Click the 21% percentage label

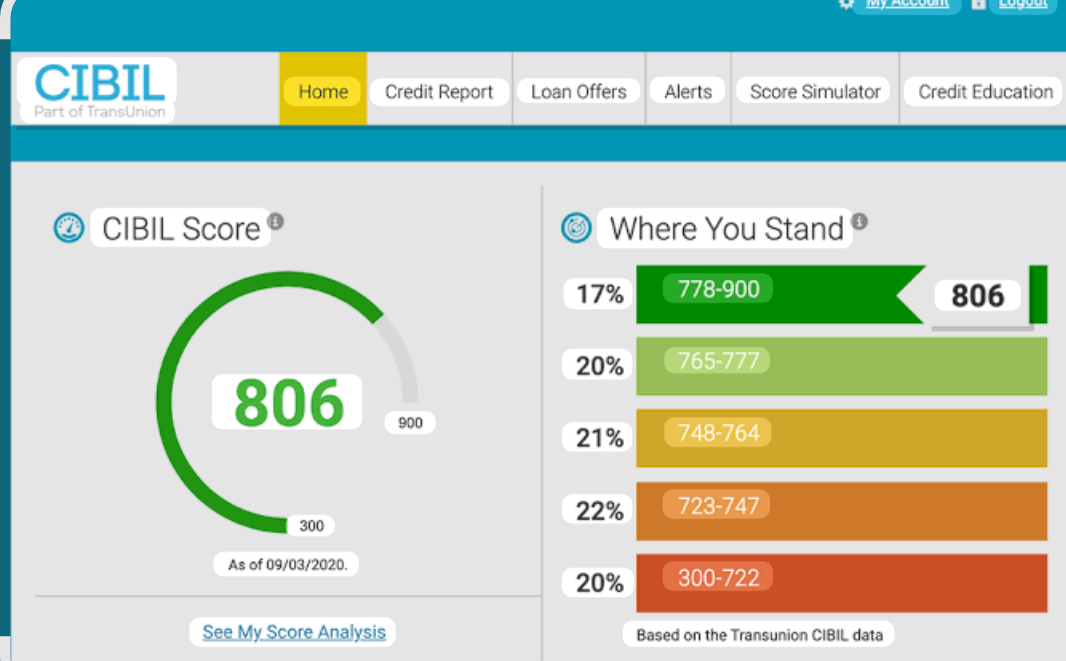(599, 437)
